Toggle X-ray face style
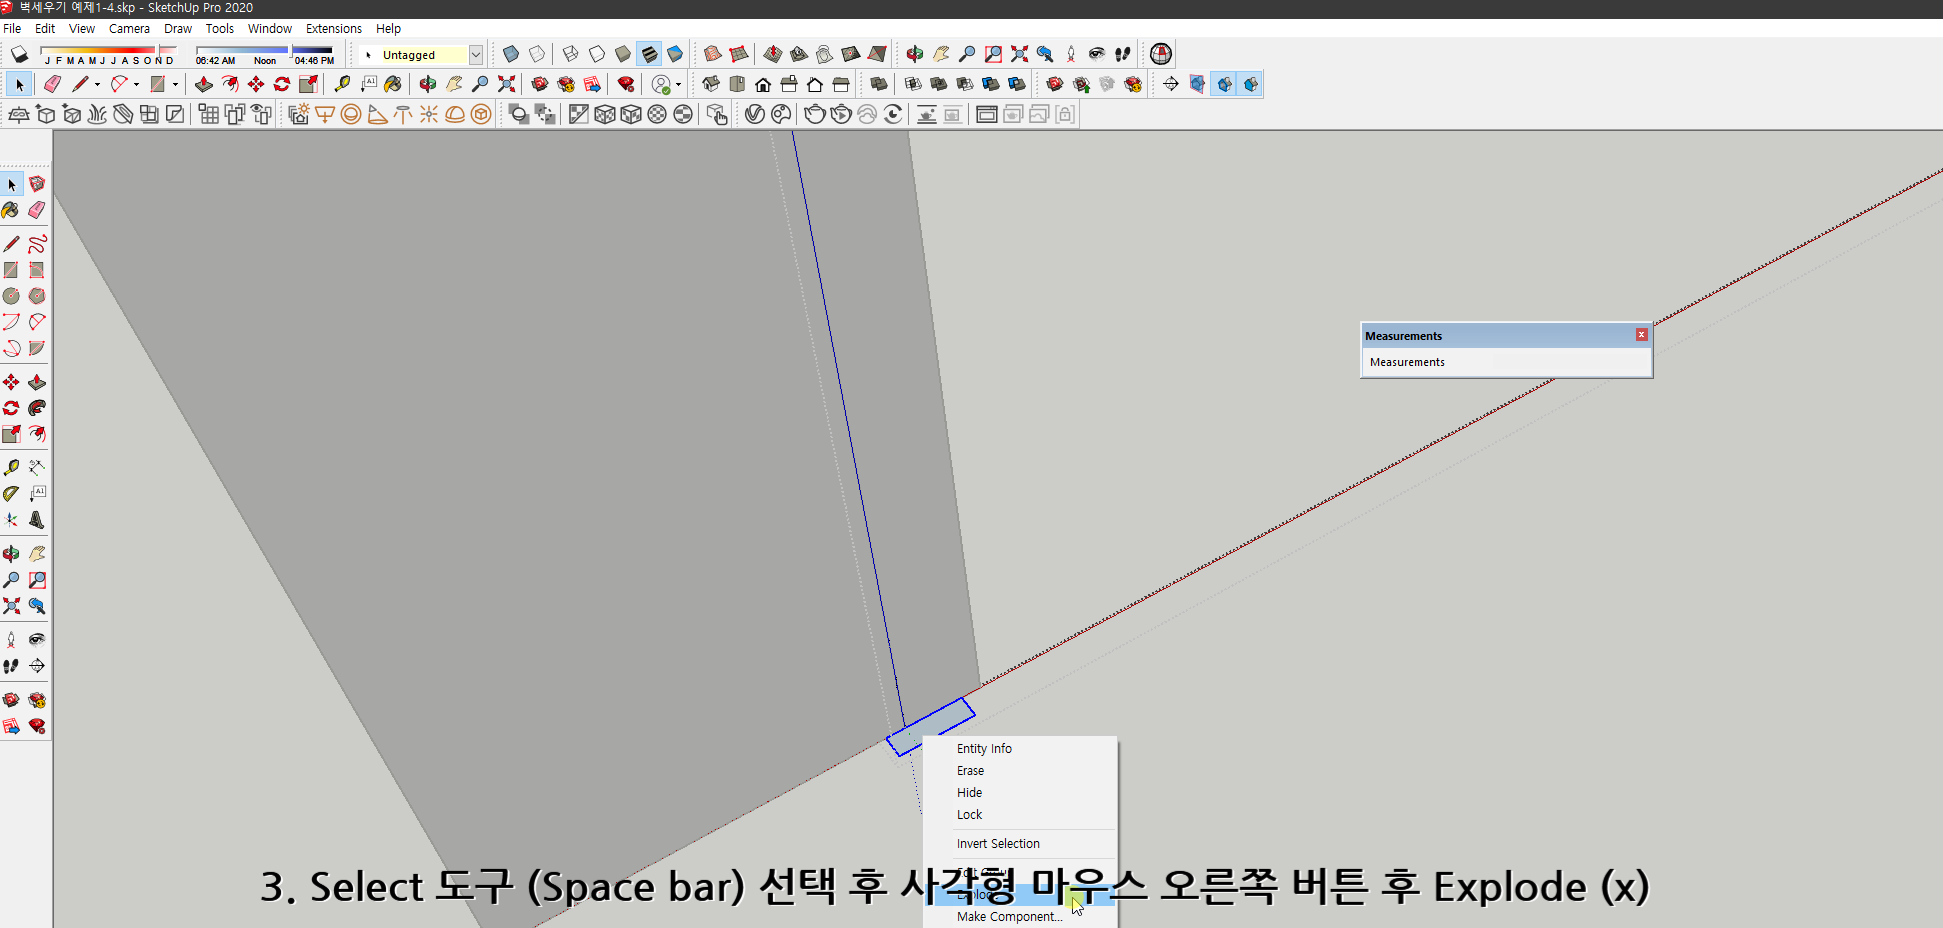Screen dimensions: 1943x928 (511, 54)
